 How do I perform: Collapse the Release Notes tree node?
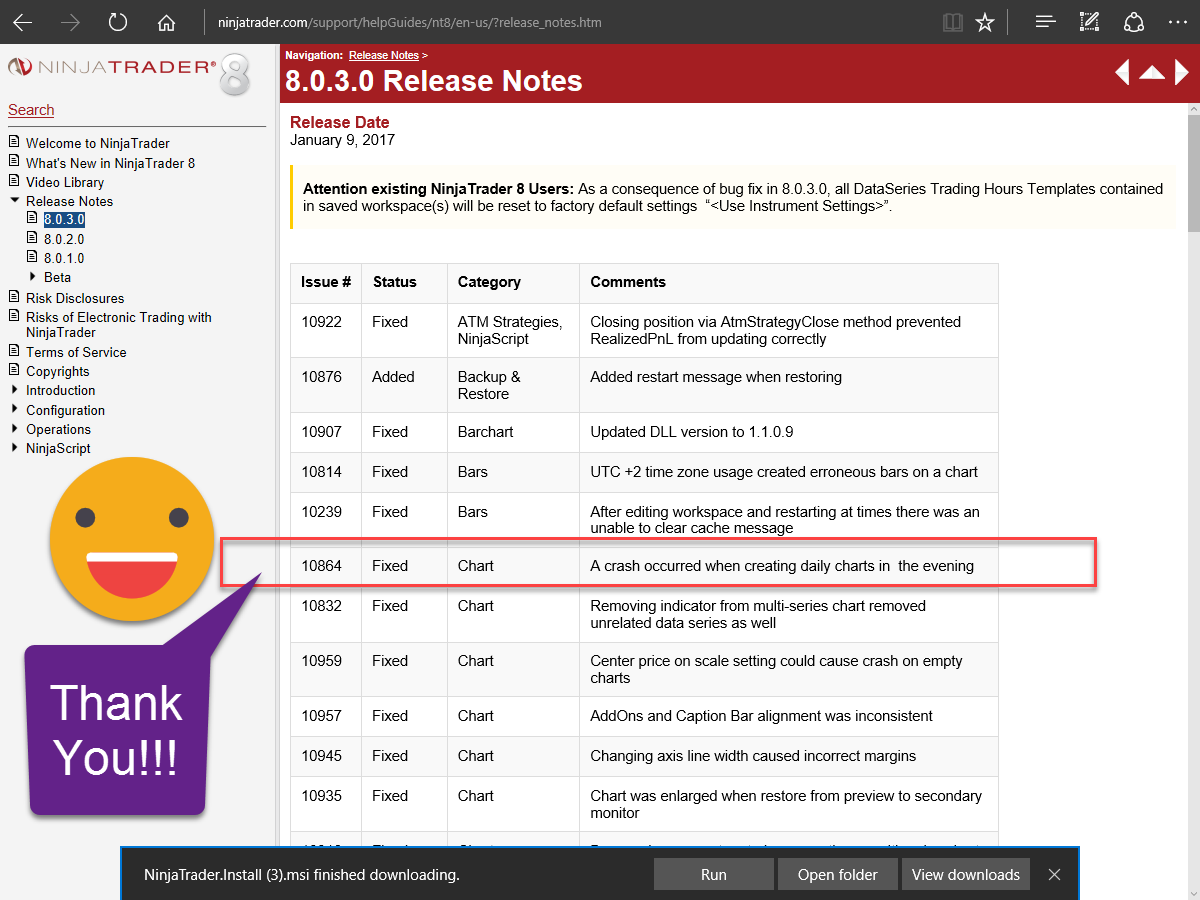point(14,201)
